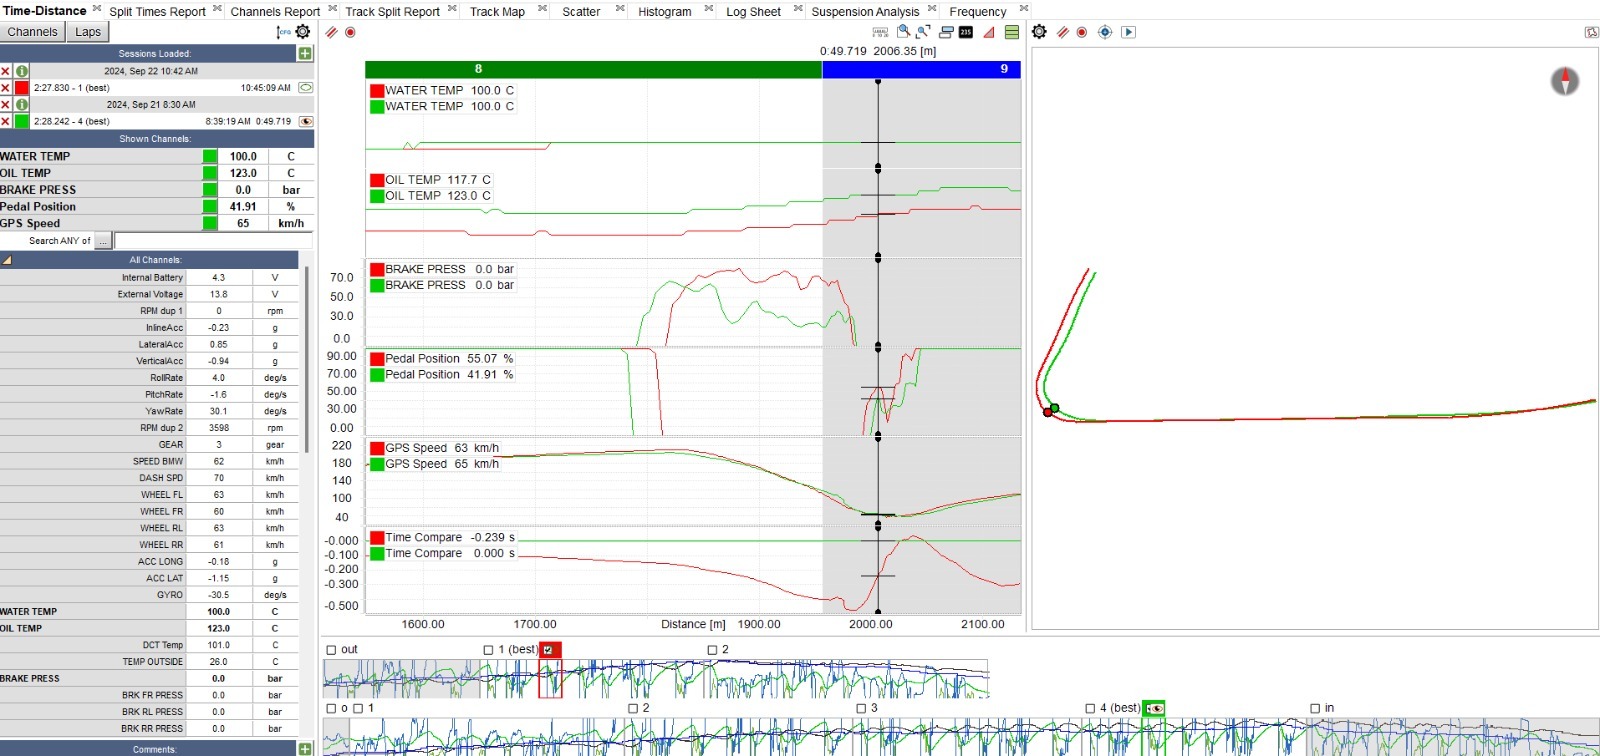Click the CFG cursor configuration icon
Viewport: 1600px width, 756px height.
(x=284, y=32)
